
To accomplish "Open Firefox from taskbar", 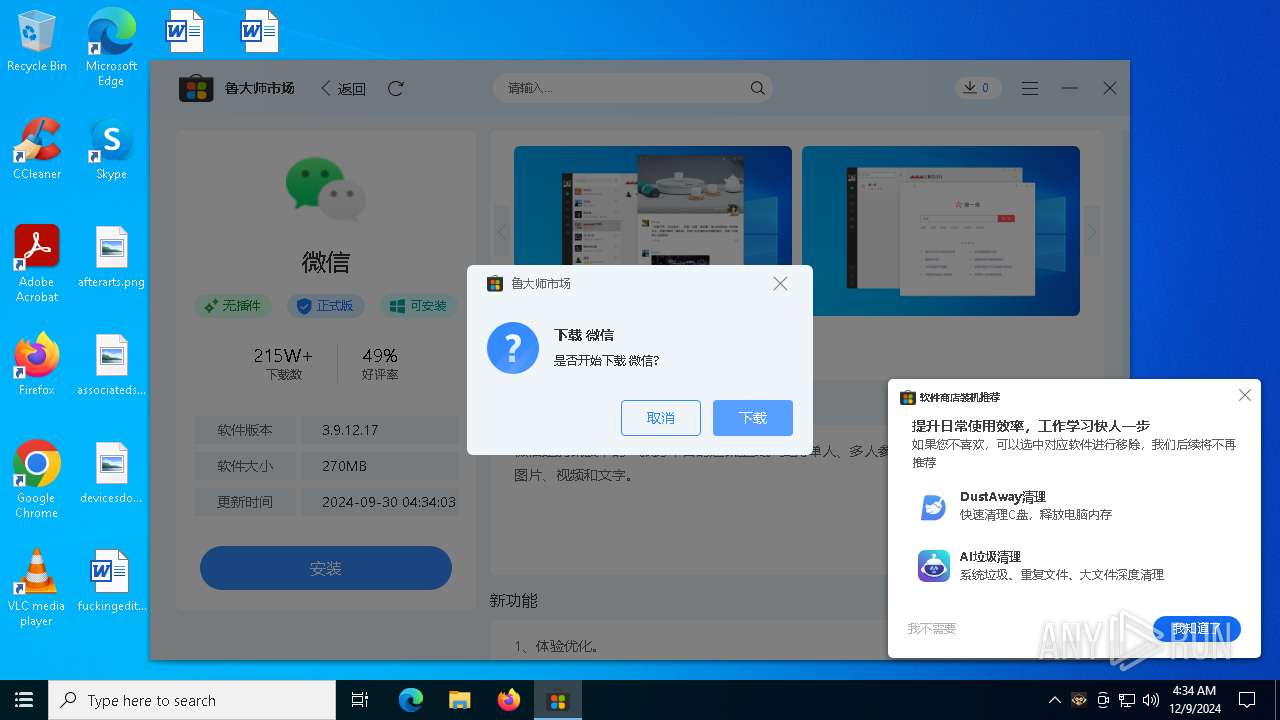I will click(509, 700).
